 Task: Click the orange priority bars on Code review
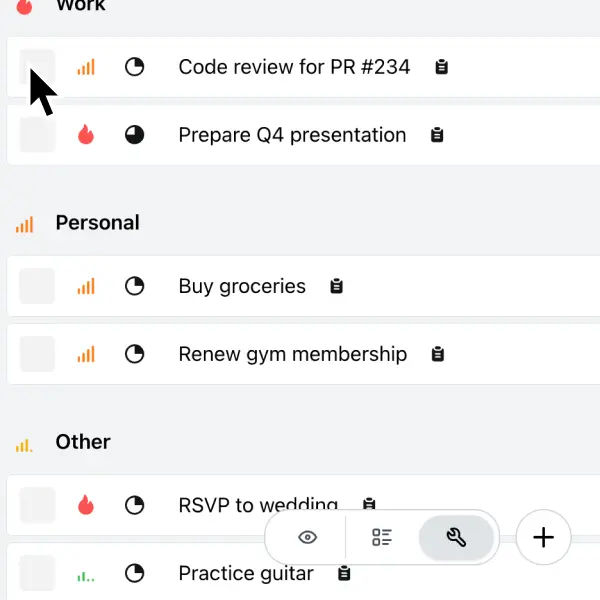coord(86,68)
